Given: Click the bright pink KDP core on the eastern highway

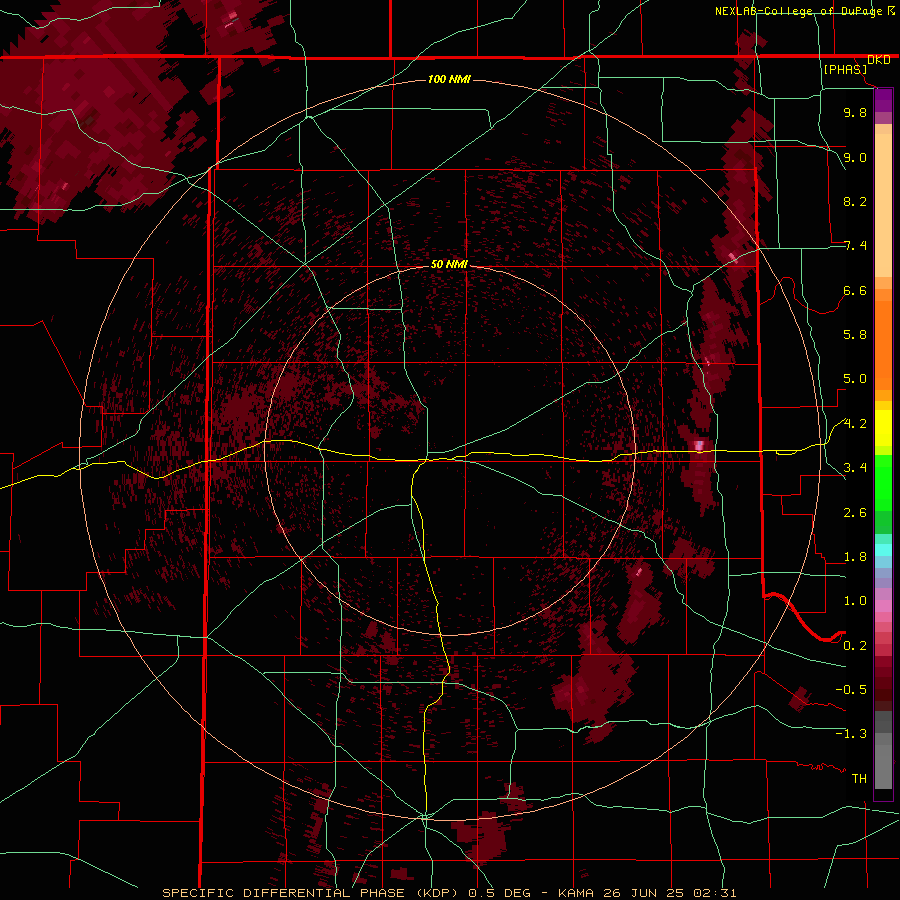Looking at the screenshot, I should (699, 445).
